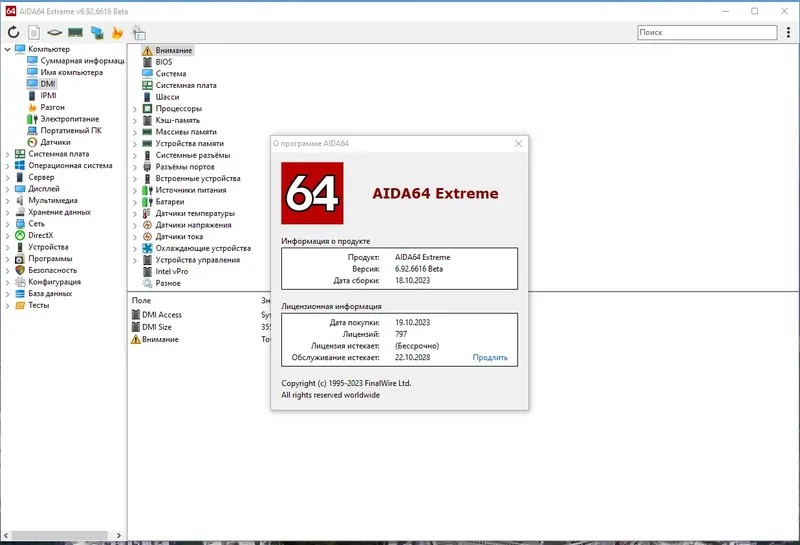
Task: Launch the flame stability test icon
Action: coord(117,33)
